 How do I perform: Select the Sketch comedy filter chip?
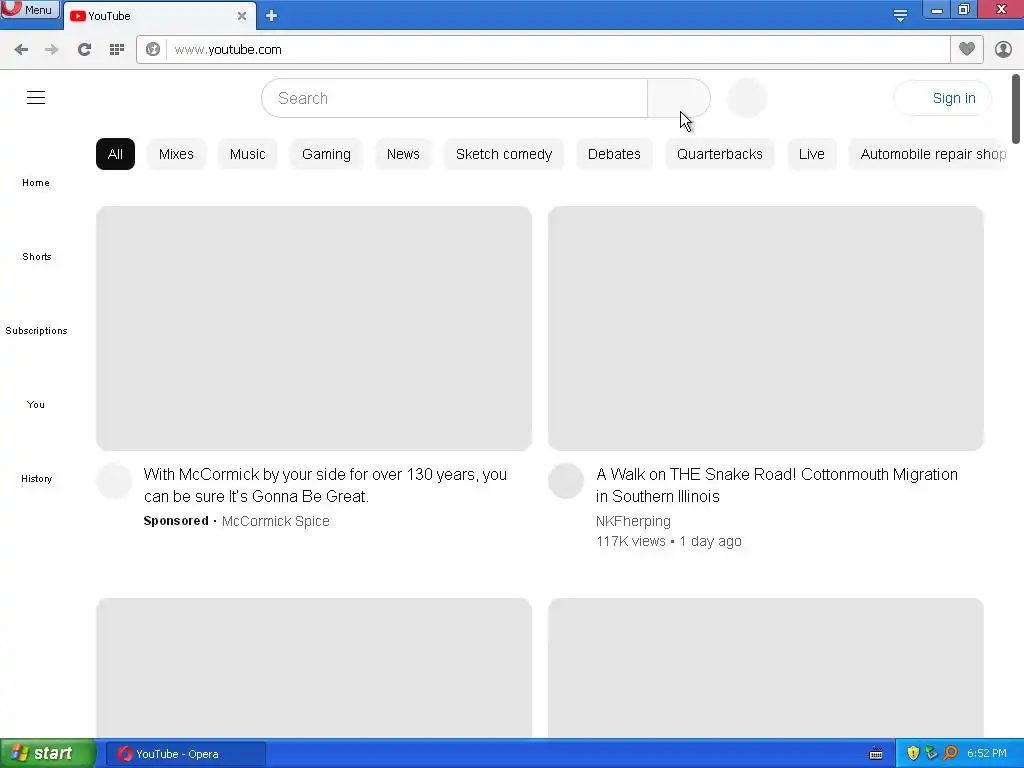[504, 154]
